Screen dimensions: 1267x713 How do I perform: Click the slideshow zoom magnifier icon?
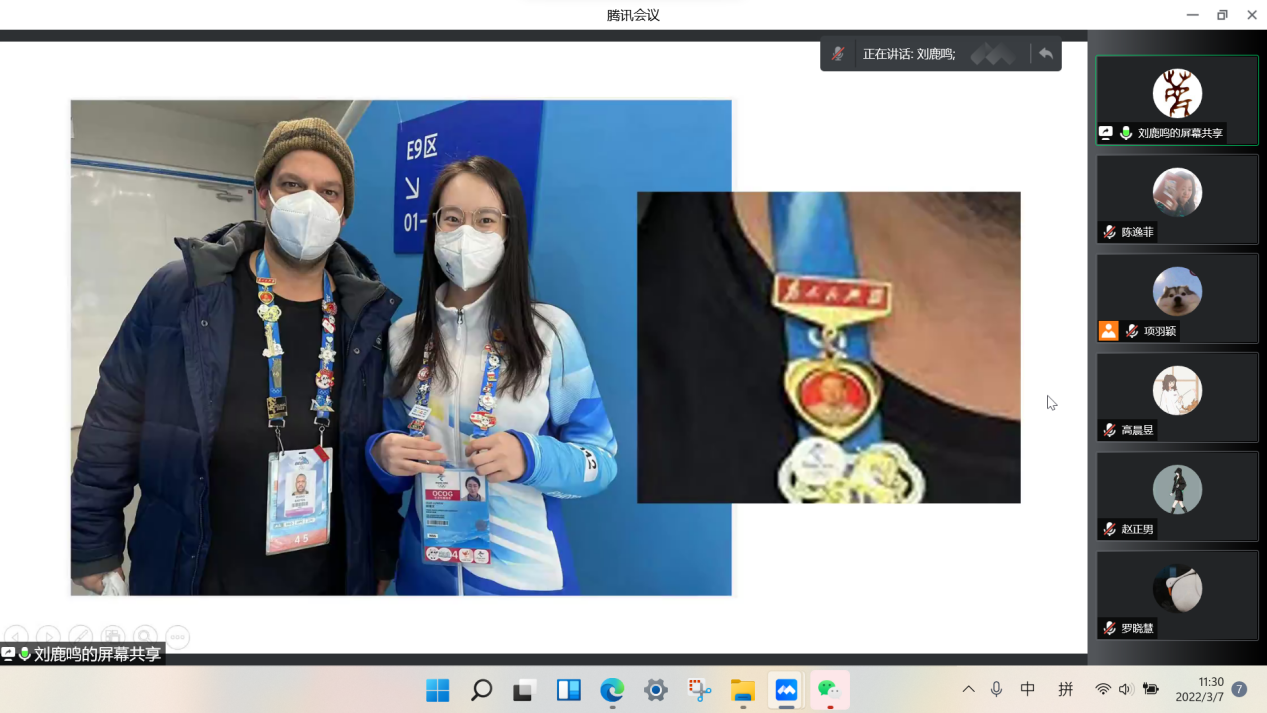(x=145, y=636)
